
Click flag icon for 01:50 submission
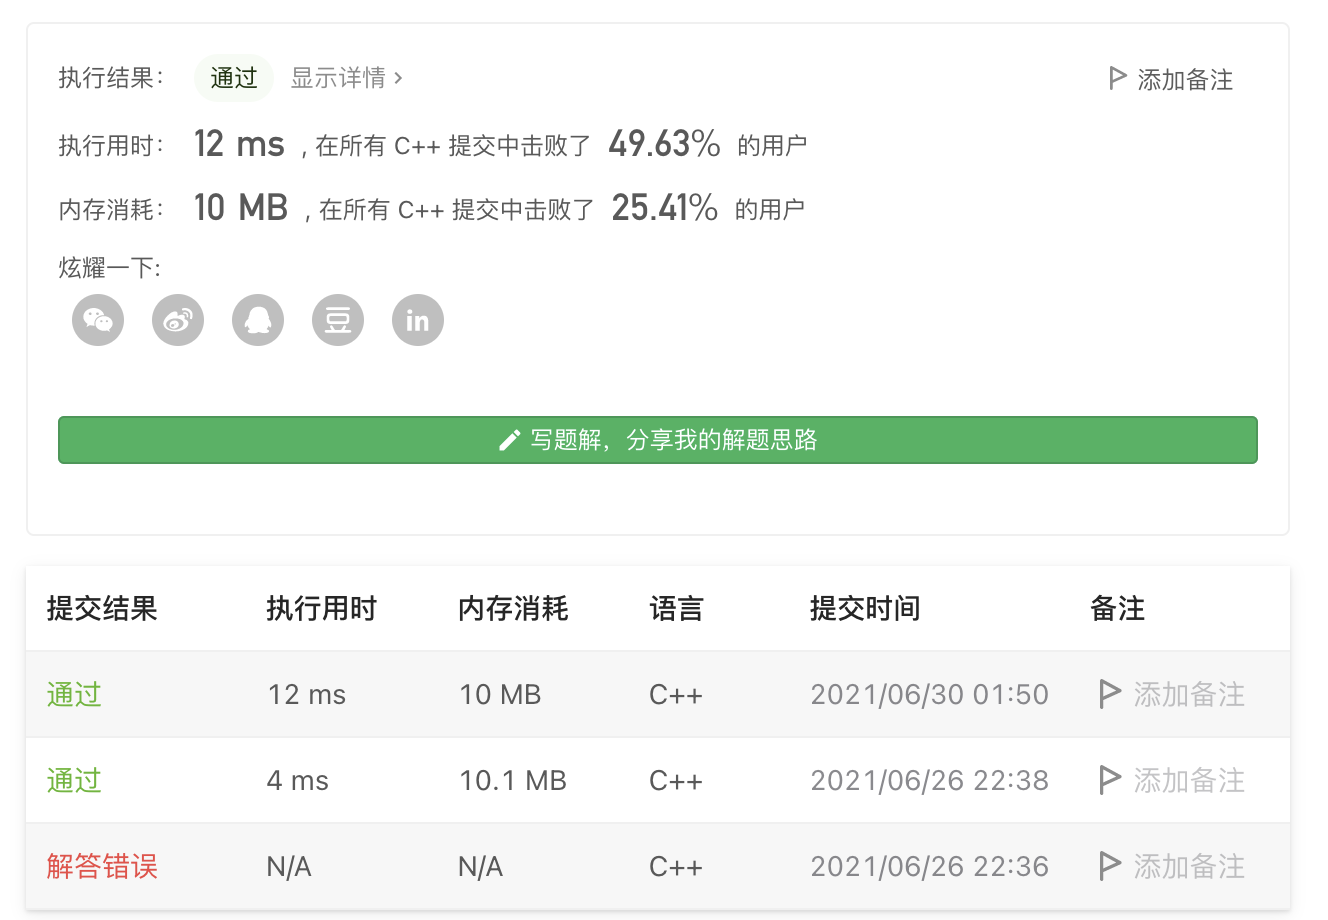[x=1109, y=694]
